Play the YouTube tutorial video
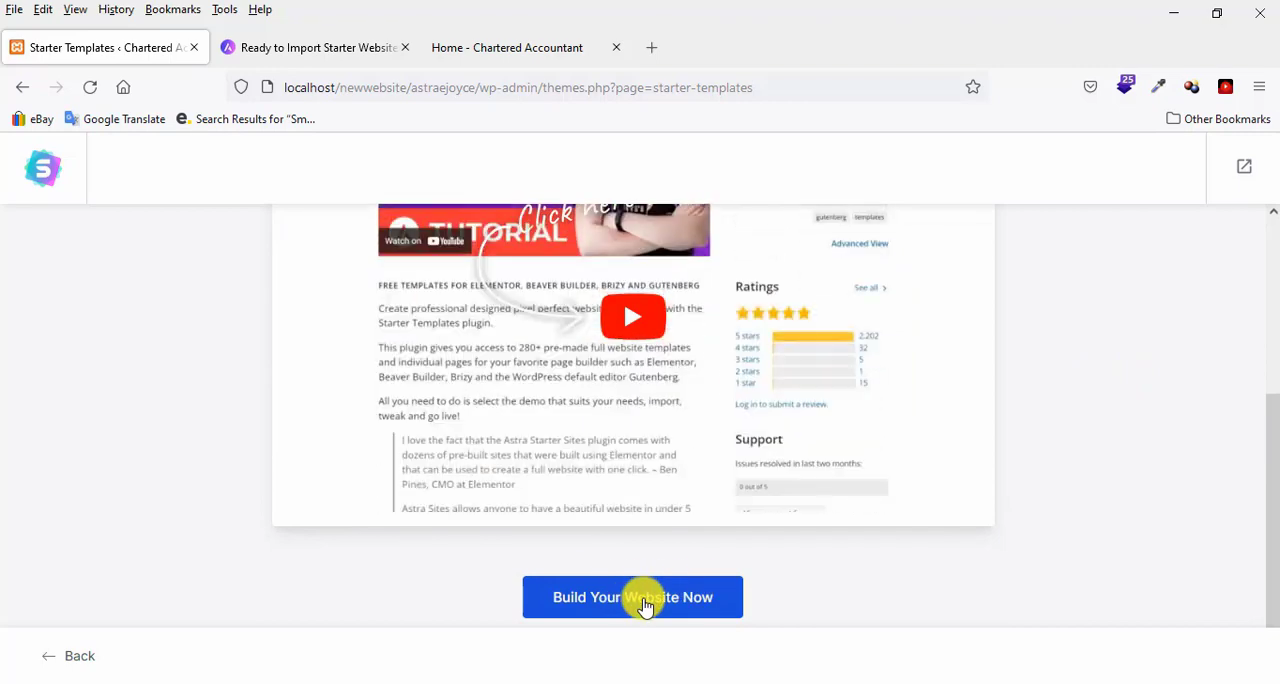The width and height of the screenshot is (1280, 684). (x=633, y=317)
